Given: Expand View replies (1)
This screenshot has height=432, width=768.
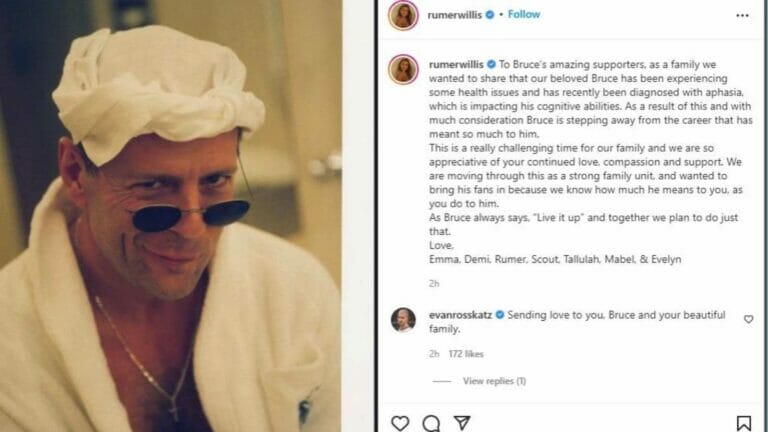Looking at the screenshot, I should pyautogui.click(x=494, y=381).
